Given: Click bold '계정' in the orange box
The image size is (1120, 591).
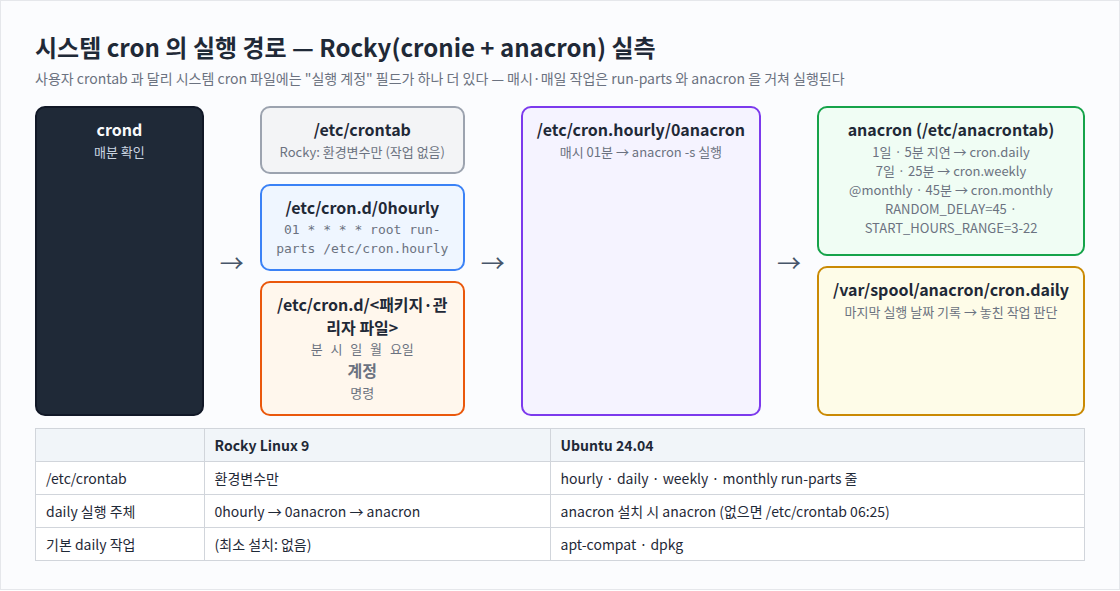Looking at the screenshot, I should (x=362, y=371).
